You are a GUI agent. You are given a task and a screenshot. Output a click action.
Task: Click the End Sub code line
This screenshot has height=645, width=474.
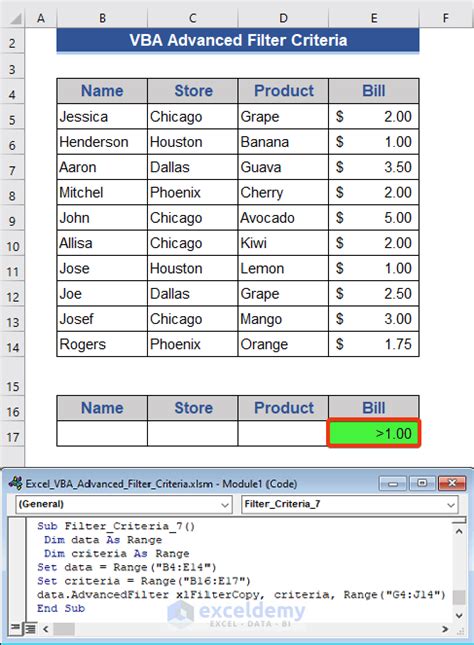pos(61,608)
